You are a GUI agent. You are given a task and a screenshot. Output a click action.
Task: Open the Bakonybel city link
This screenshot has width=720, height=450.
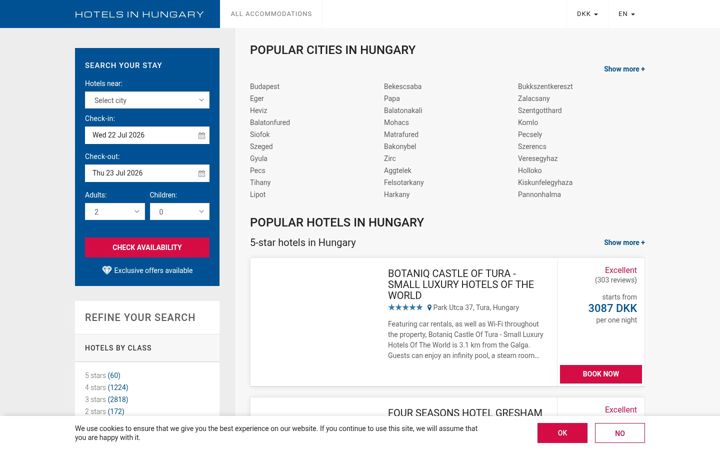pos(400,146)
